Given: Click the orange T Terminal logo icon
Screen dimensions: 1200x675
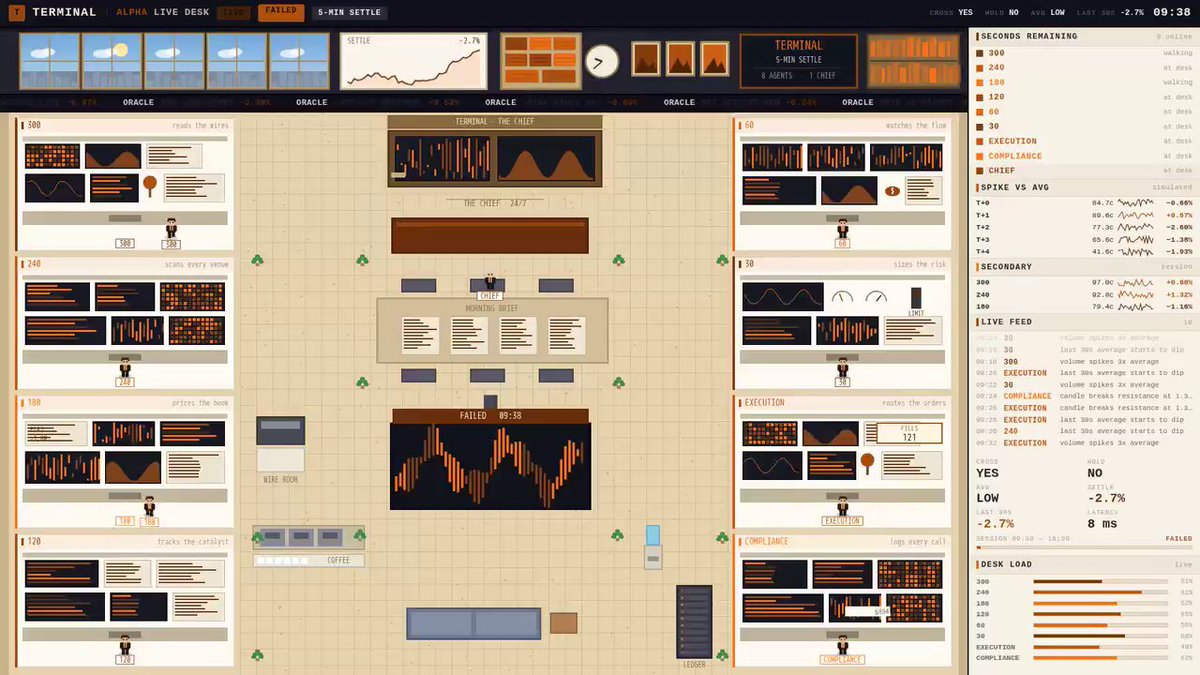Looking at the screenshot, I should [x=16, y=13].
